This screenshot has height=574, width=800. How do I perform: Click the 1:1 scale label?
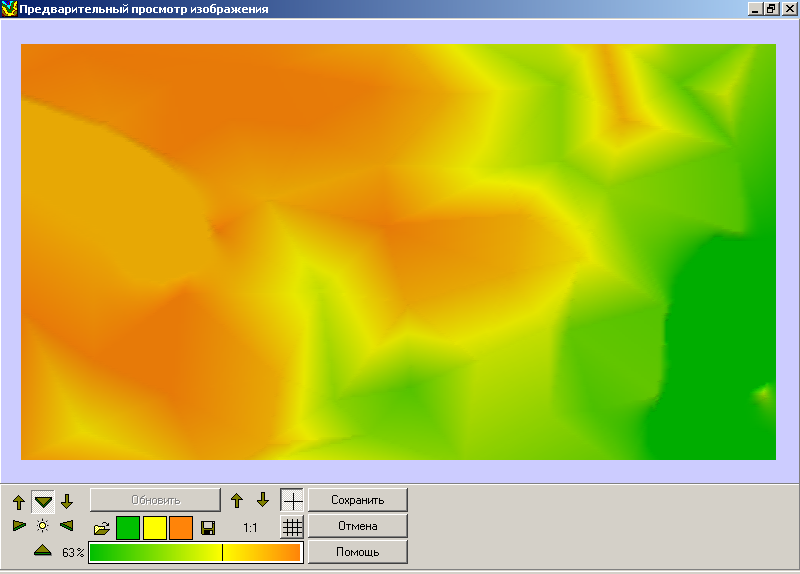250,528
